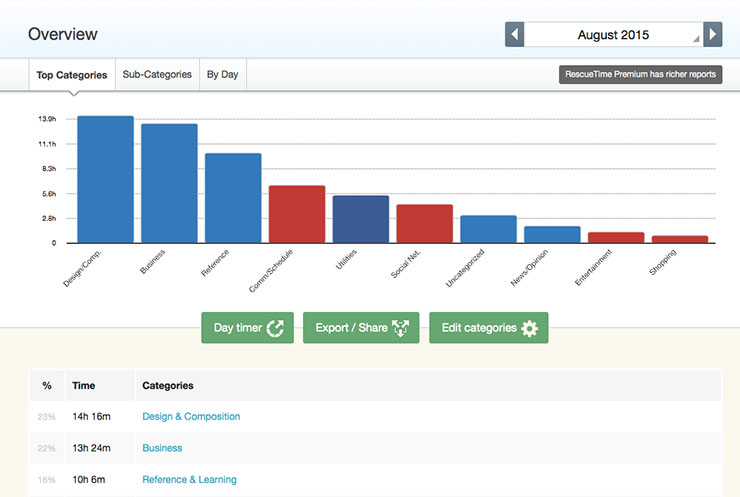
Task: Open the Business category link
Action: [x=162, y=448]
